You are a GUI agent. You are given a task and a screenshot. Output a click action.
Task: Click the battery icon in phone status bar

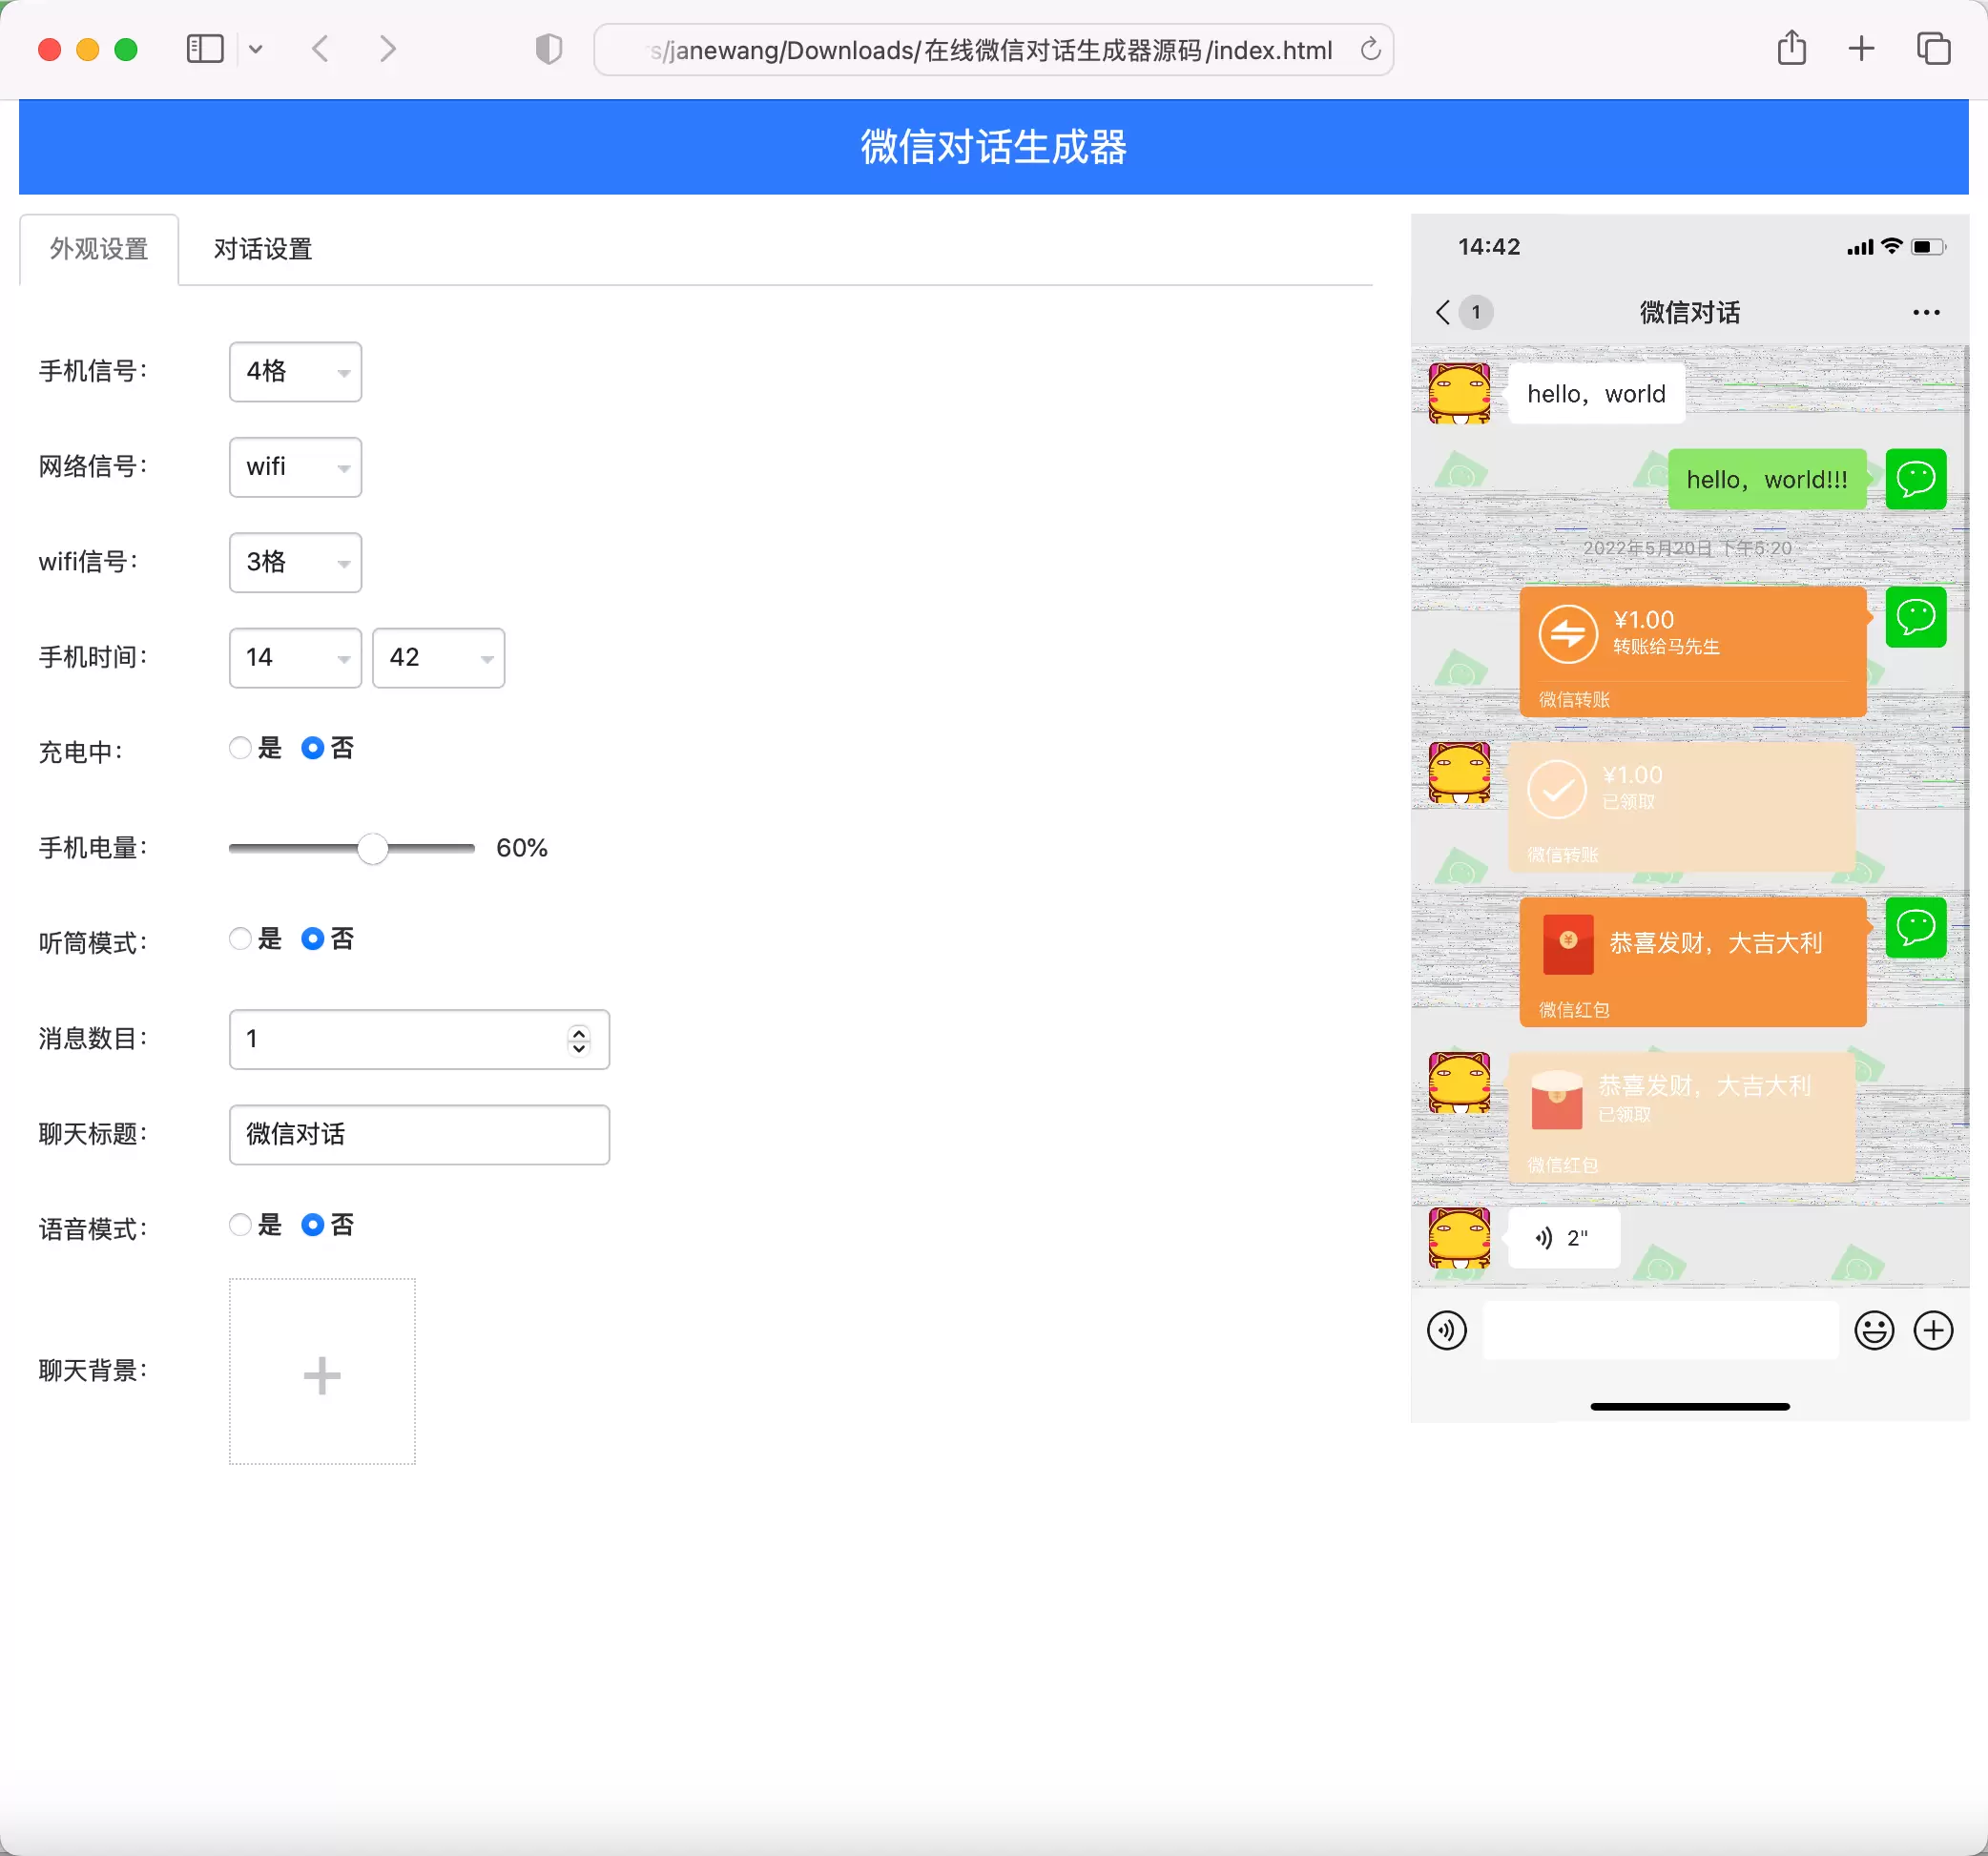pyautogui.click(x=1927, y=247)
